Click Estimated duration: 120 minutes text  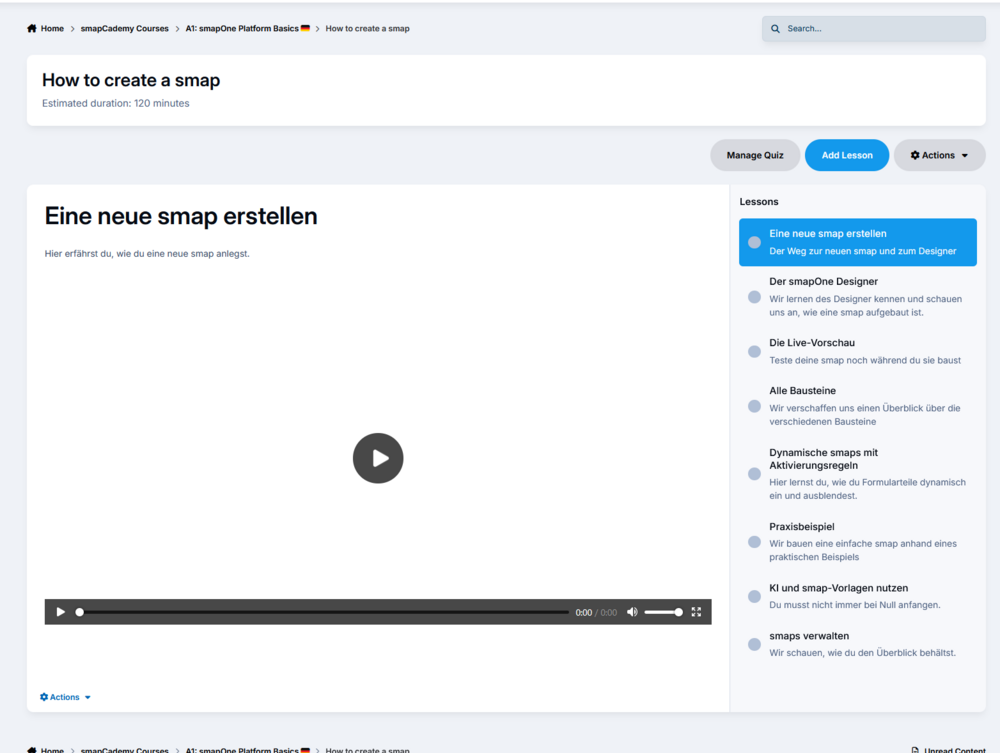(x=115, y=103)
